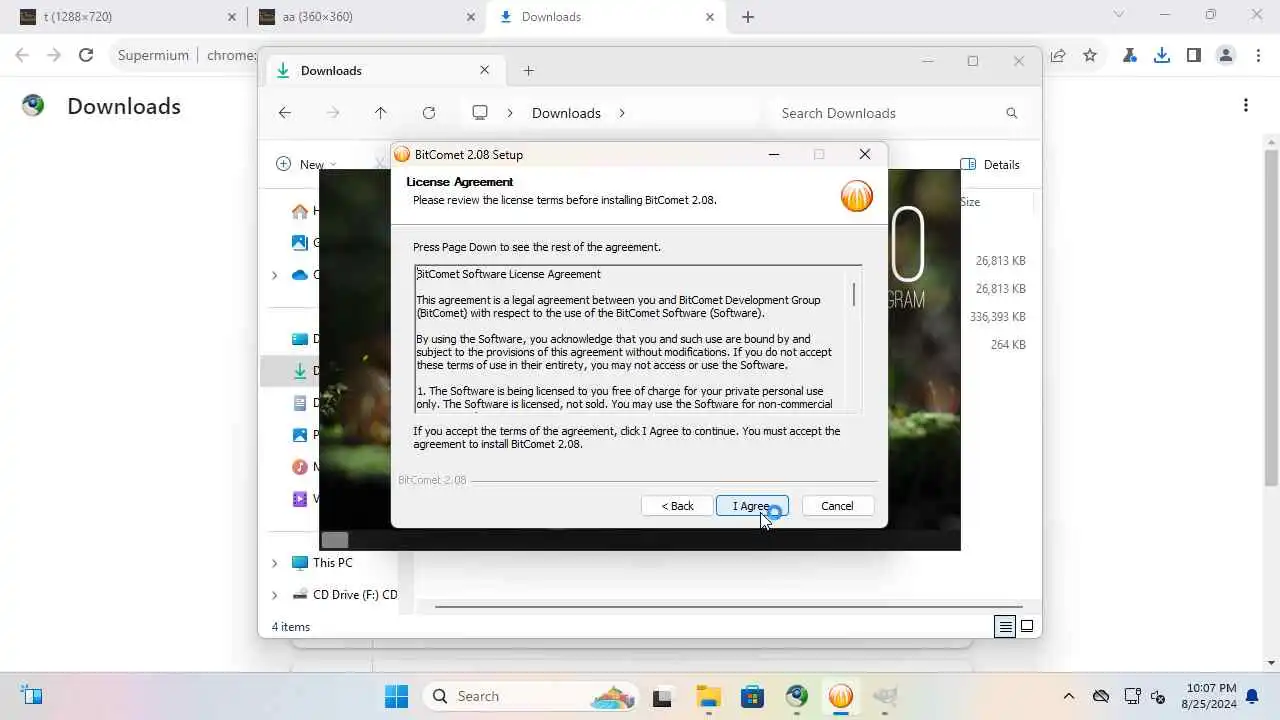Click the taskbar Search box
The height and width of the screenshot is (720, 1280).
click(530, 696)
